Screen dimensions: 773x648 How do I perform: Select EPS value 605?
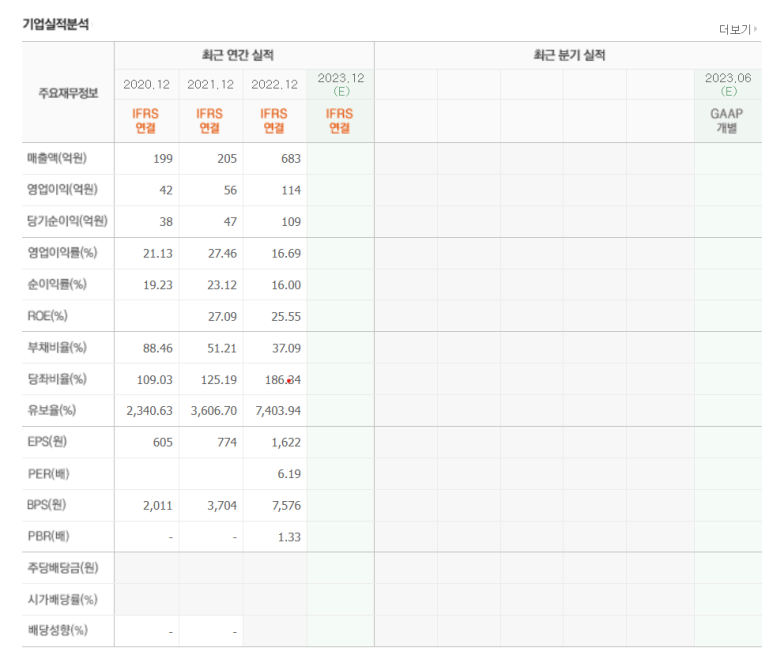coord(163,442)
